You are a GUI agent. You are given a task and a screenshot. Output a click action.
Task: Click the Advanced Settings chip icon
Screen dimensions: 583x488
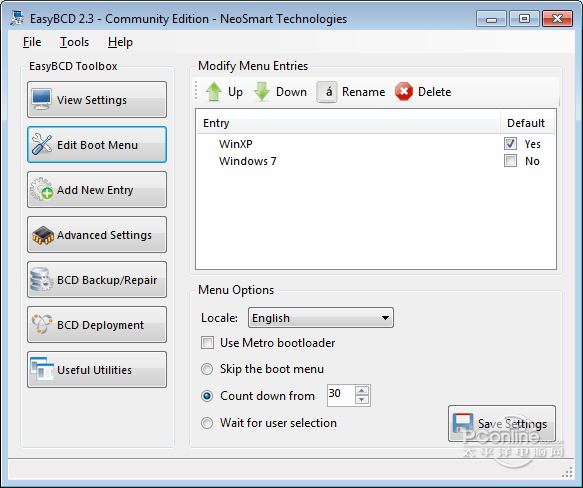coord(42,235)
